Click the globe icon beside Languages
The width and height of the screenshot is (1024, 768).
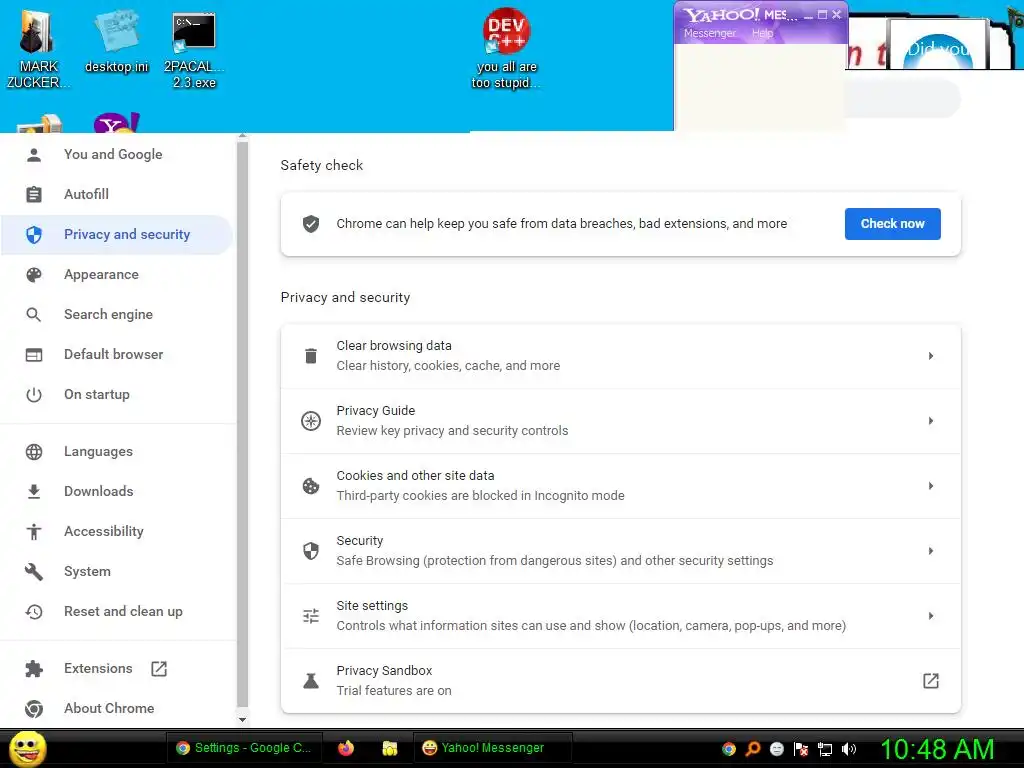(x=34, y=452)
